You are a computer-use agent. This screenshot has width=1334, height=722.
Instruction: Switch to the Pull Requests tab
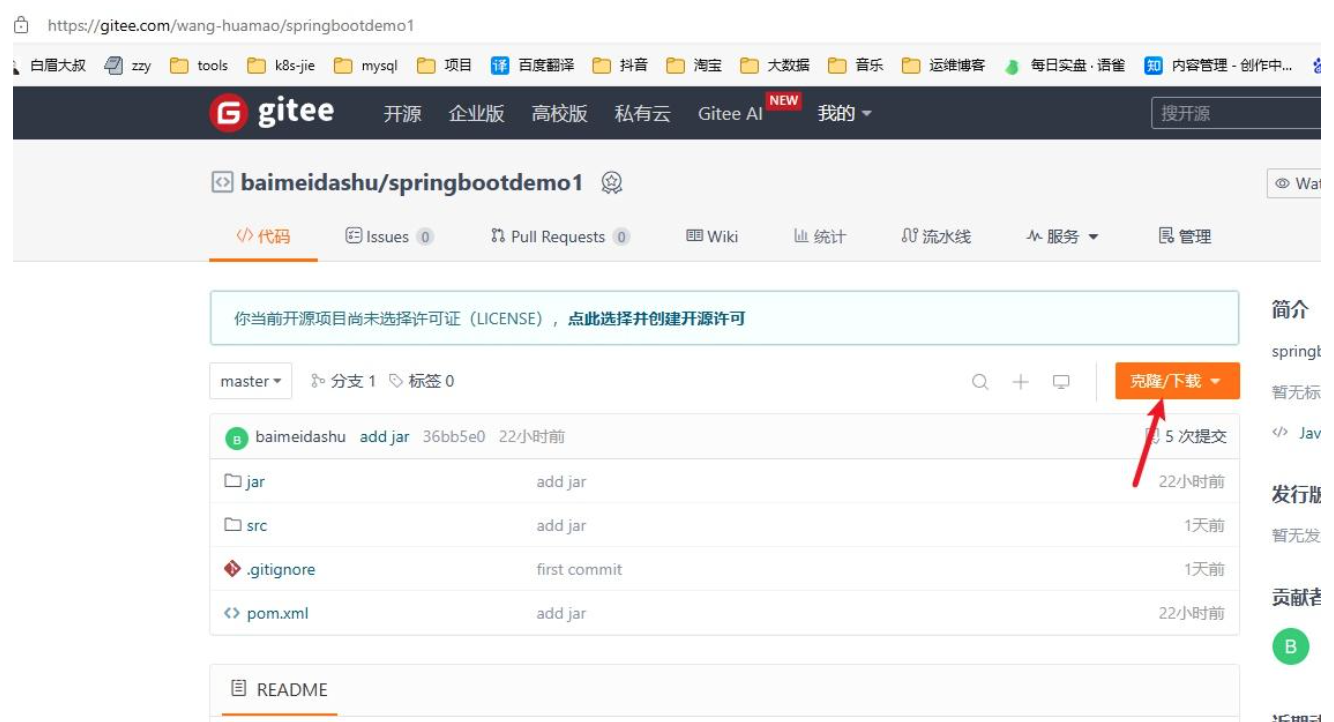coord(560,237)
